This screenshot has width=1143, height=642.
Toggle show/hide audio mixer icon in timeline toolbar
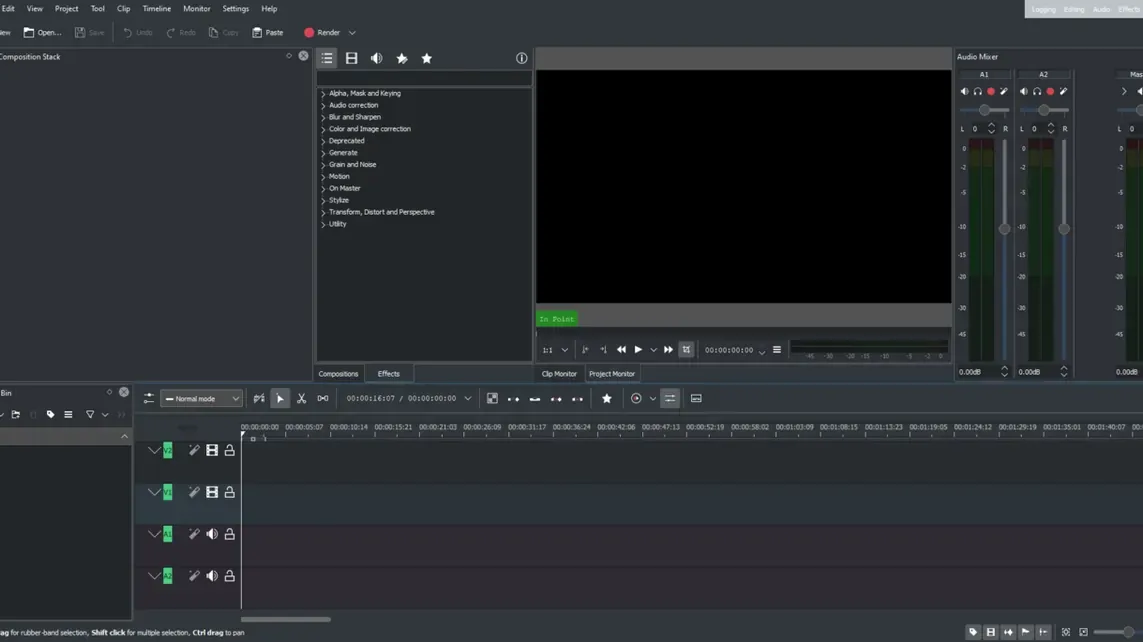click(670, 399)
